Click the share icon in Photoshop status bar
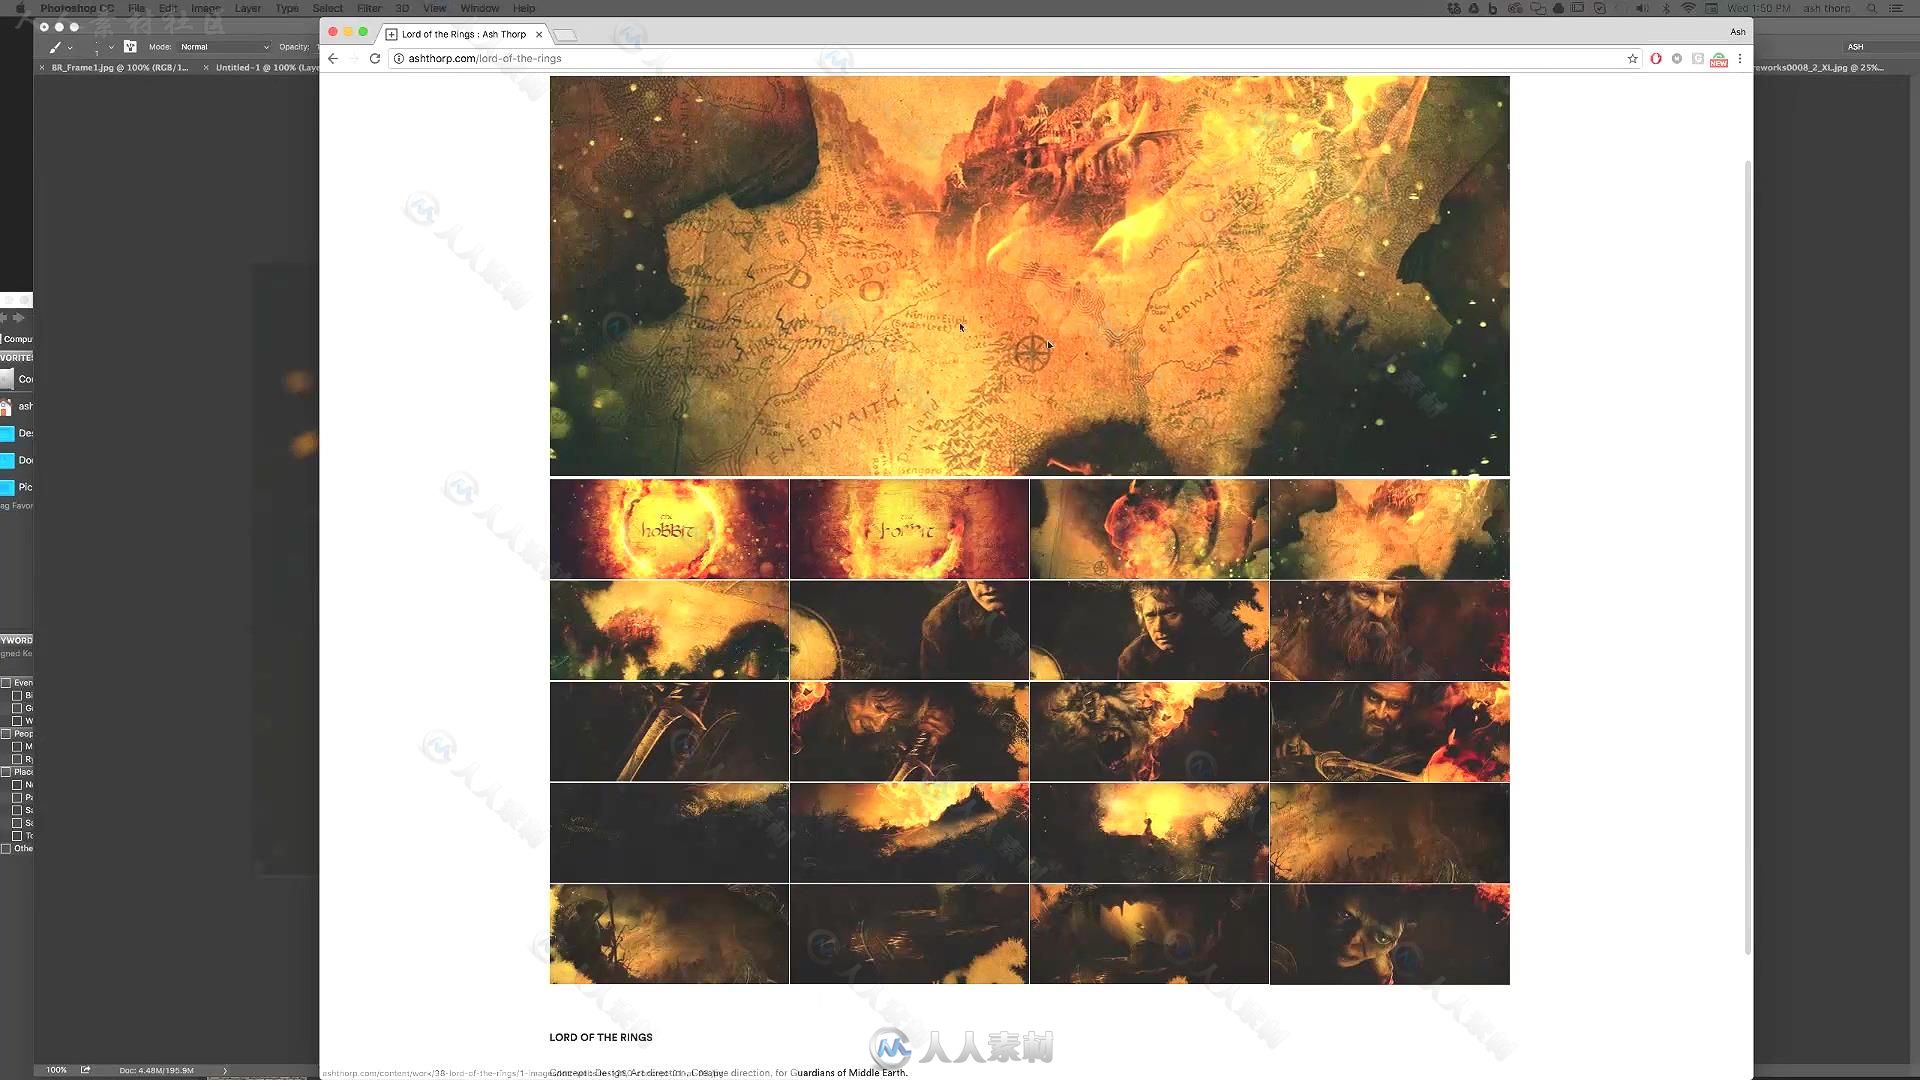The image size is (1920, 1080). 86,1070
